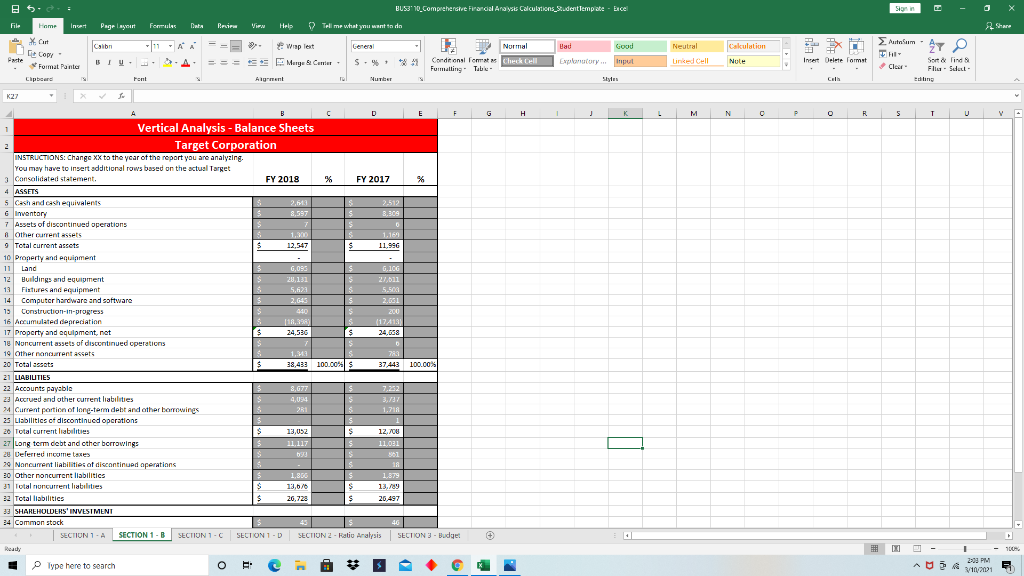Select sheet tab SECTION 2 - Ratio Analysis
Viewport: 1024px width, 576px height.
coord(339,536)
